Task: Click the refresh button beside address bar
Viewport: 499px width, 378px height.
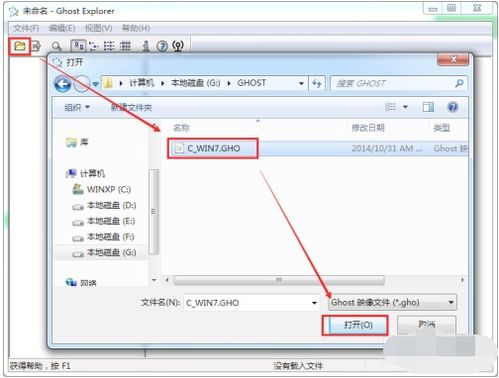Action: 317,83
